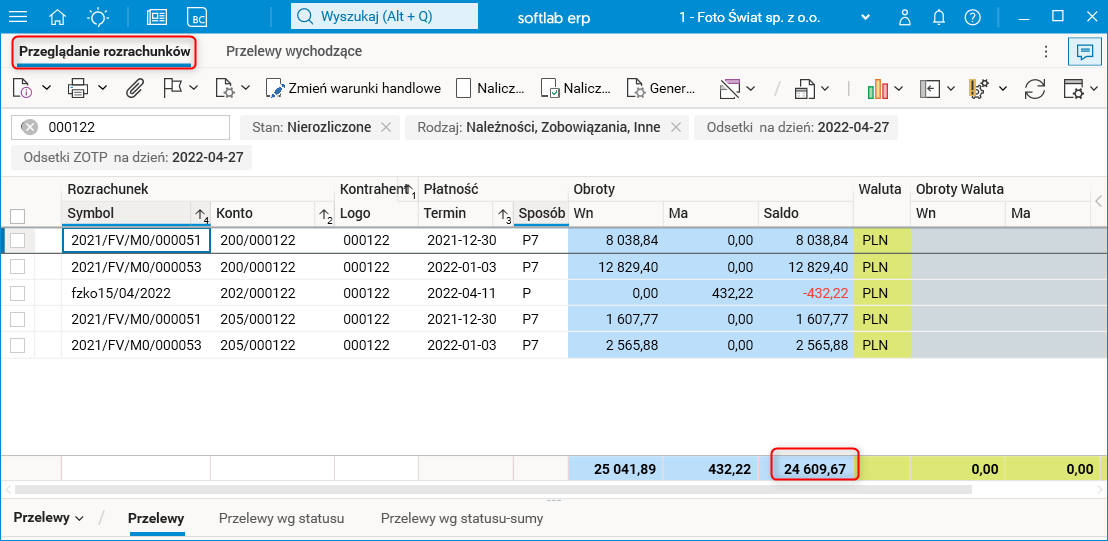
Task: Open the chat comments panel icon
Action: (x=1081, y=51)
